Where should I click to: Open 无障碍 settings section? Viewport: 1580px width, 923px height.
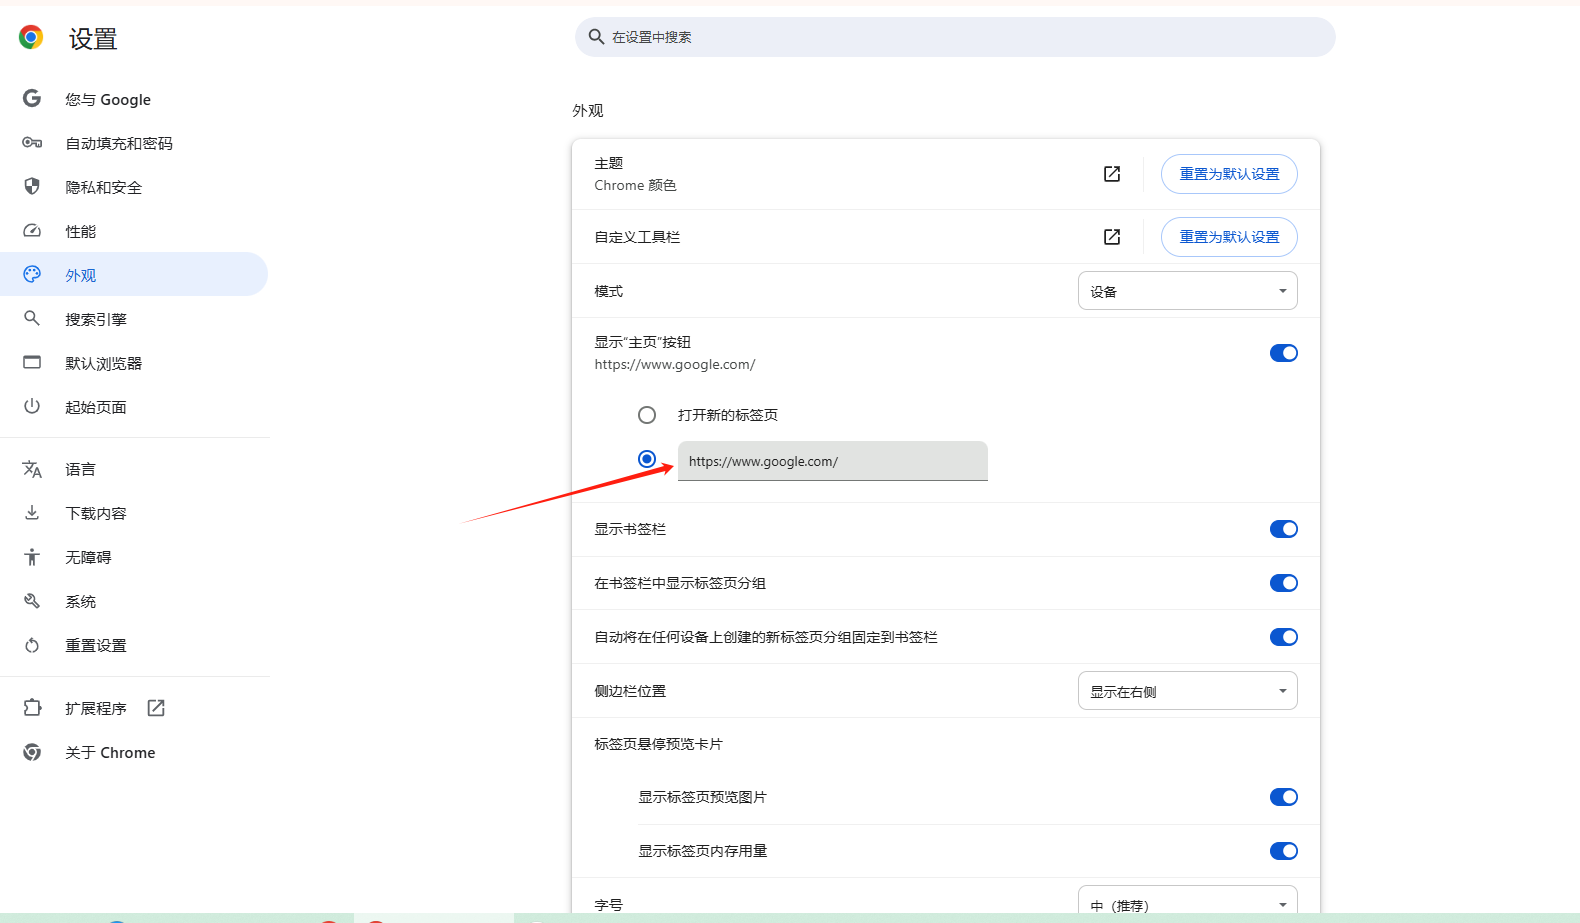pos(134,557)
